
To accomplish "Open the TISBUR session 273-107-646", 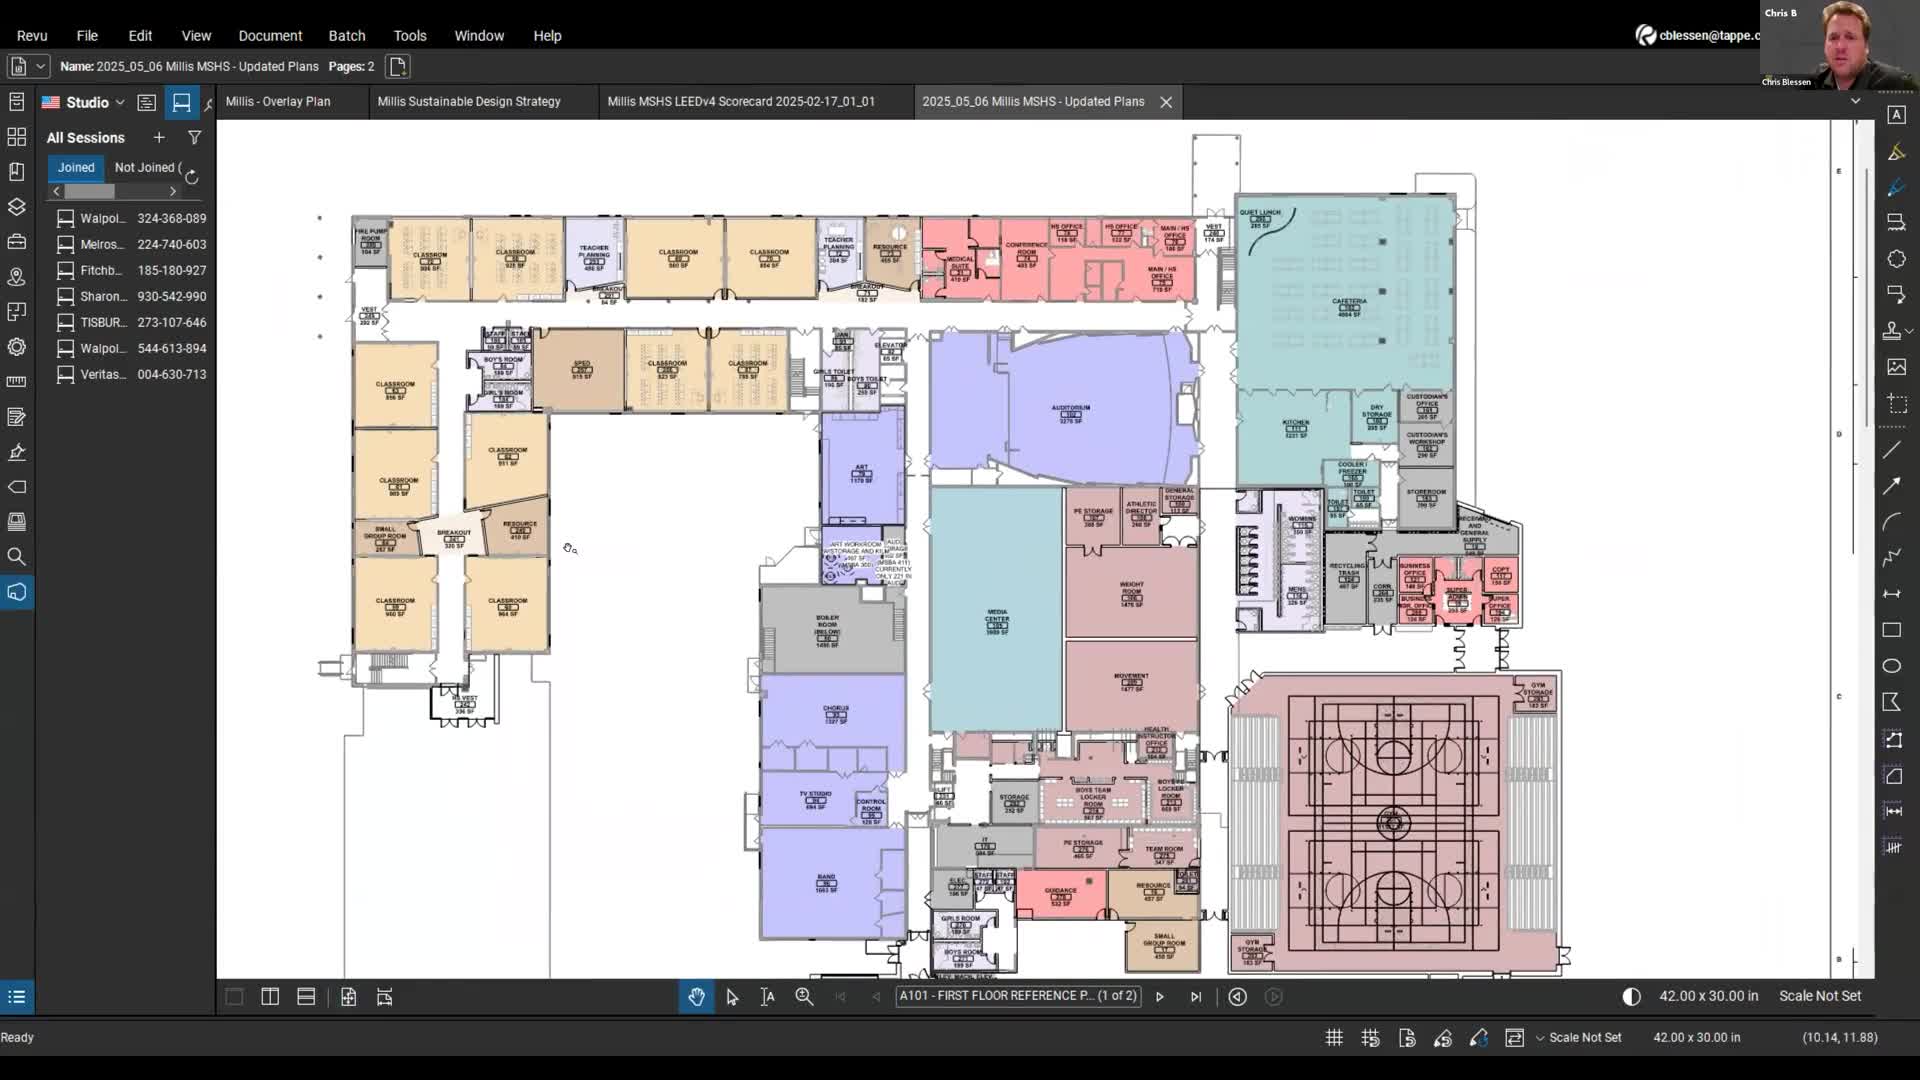I will click(132, 322).
